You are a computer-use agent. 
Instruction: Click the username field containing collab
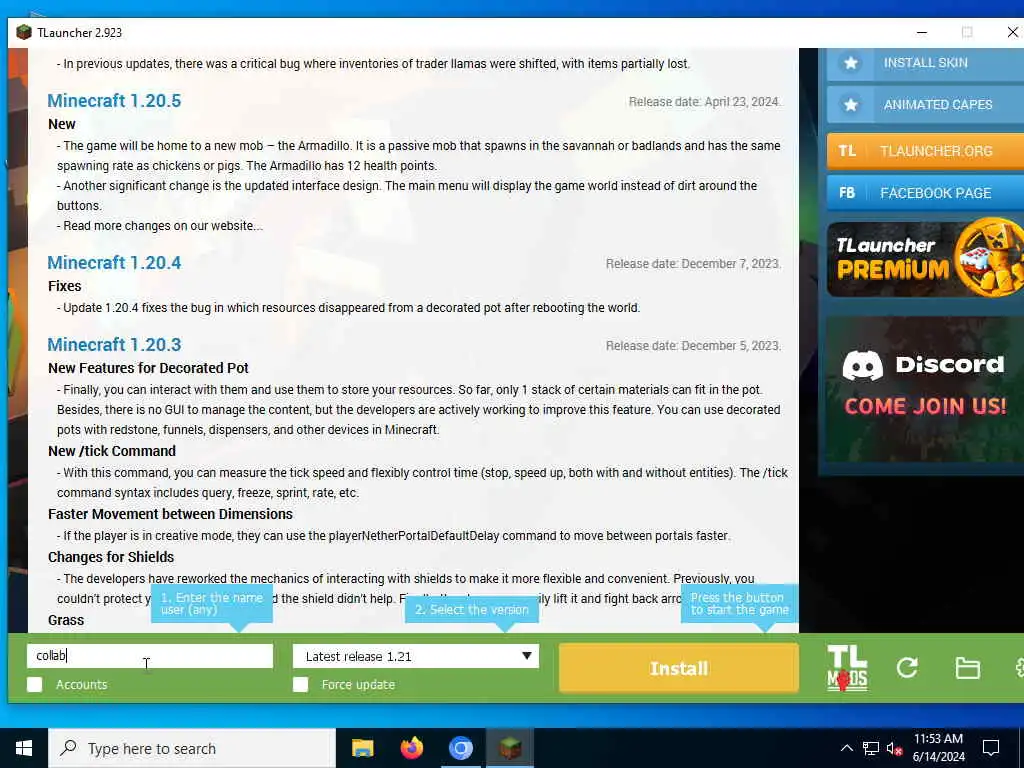tap(150, 656)
